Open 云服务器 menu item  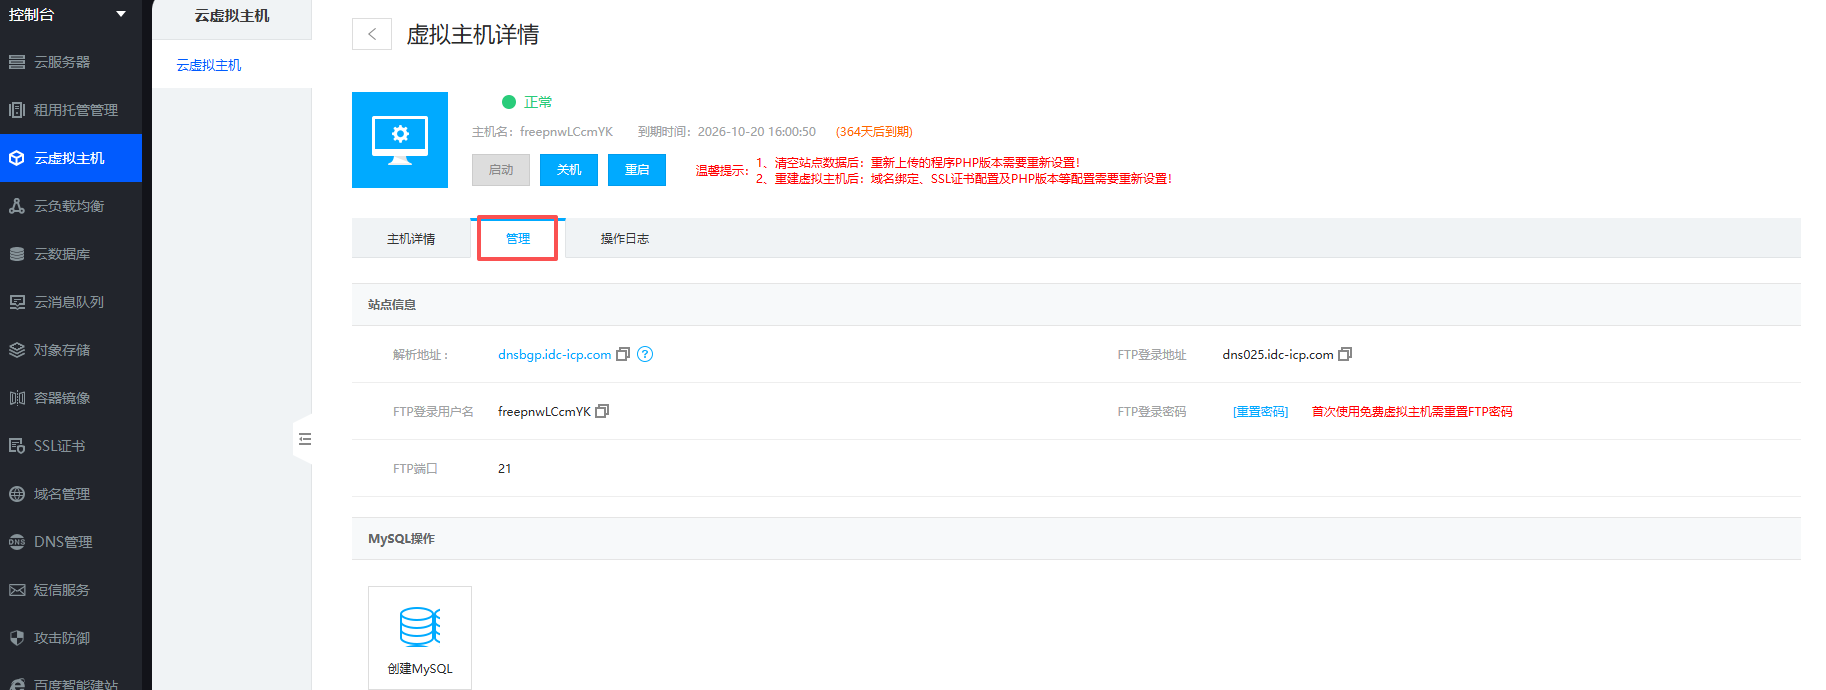(x=71, y=62)
